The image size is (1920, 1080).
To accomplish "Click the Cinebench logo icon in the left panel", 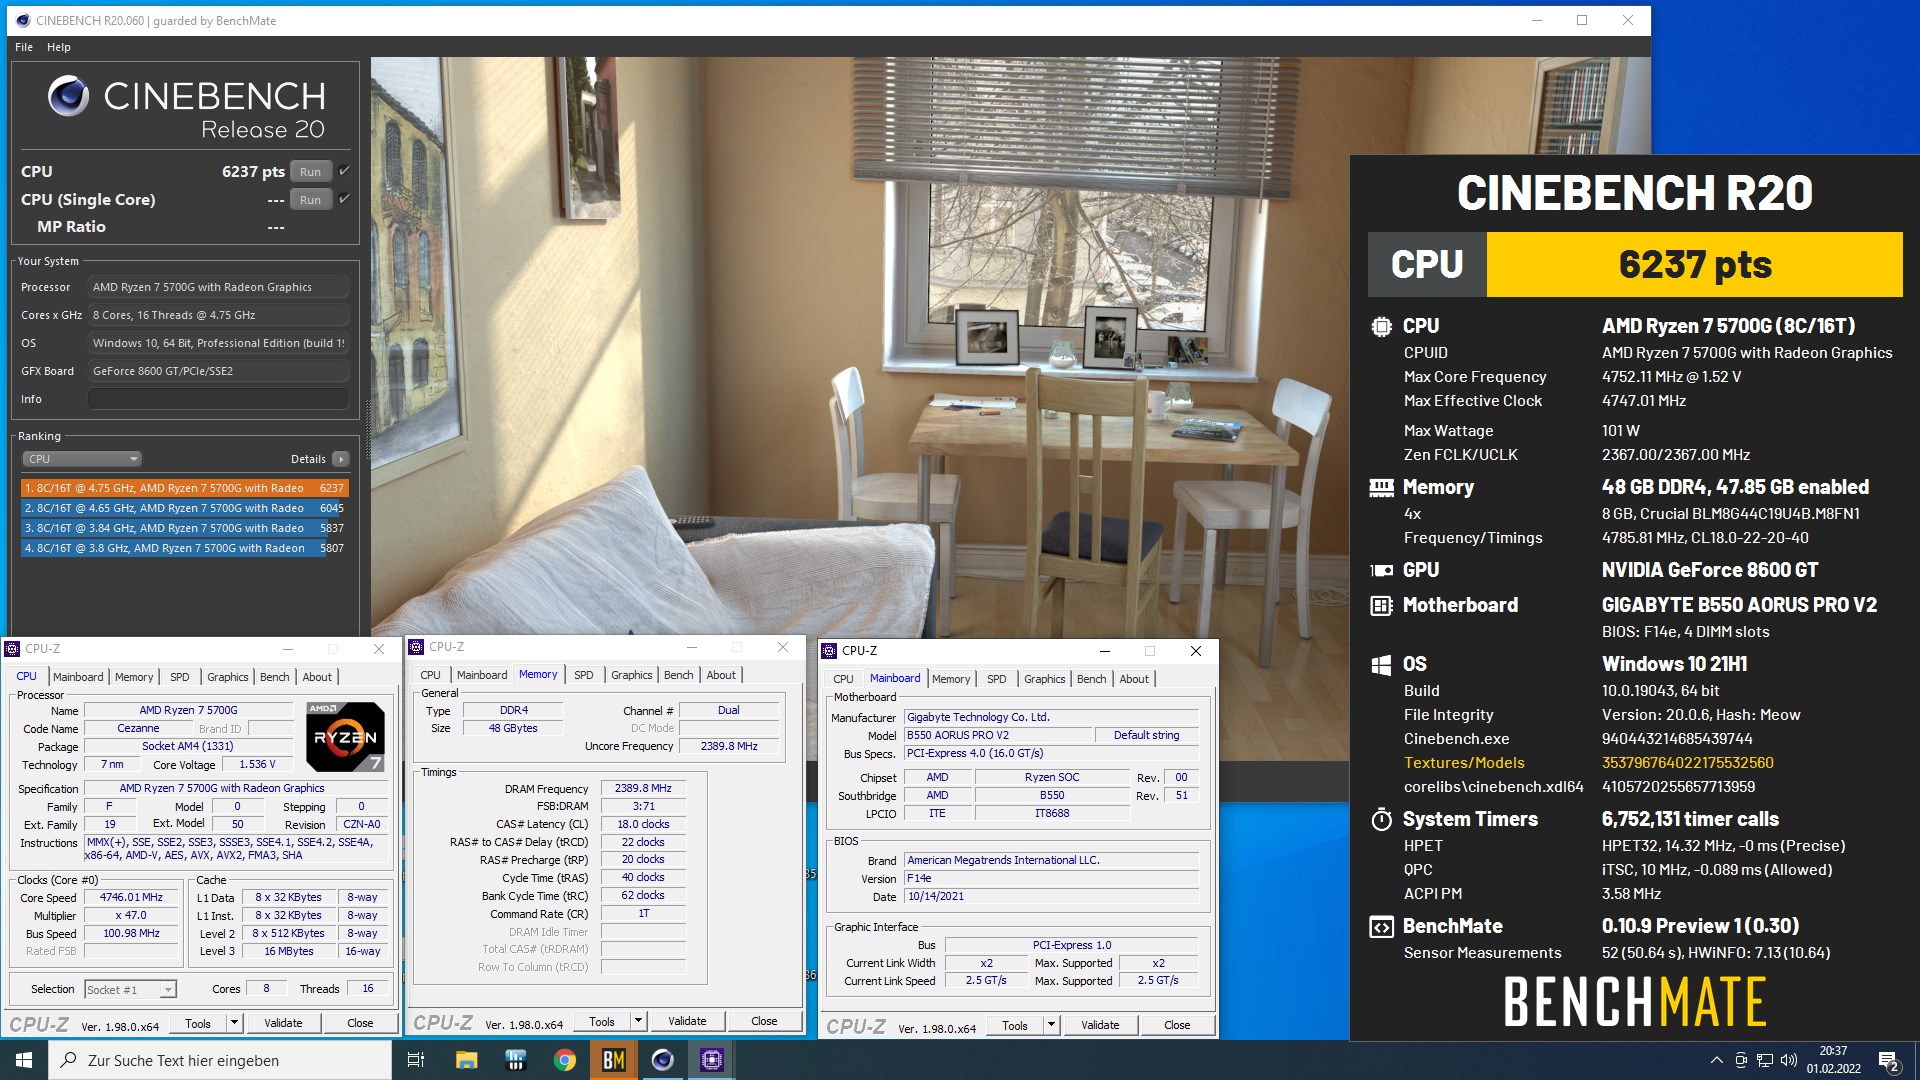I will pyautogui.click(x=68, y=97).
